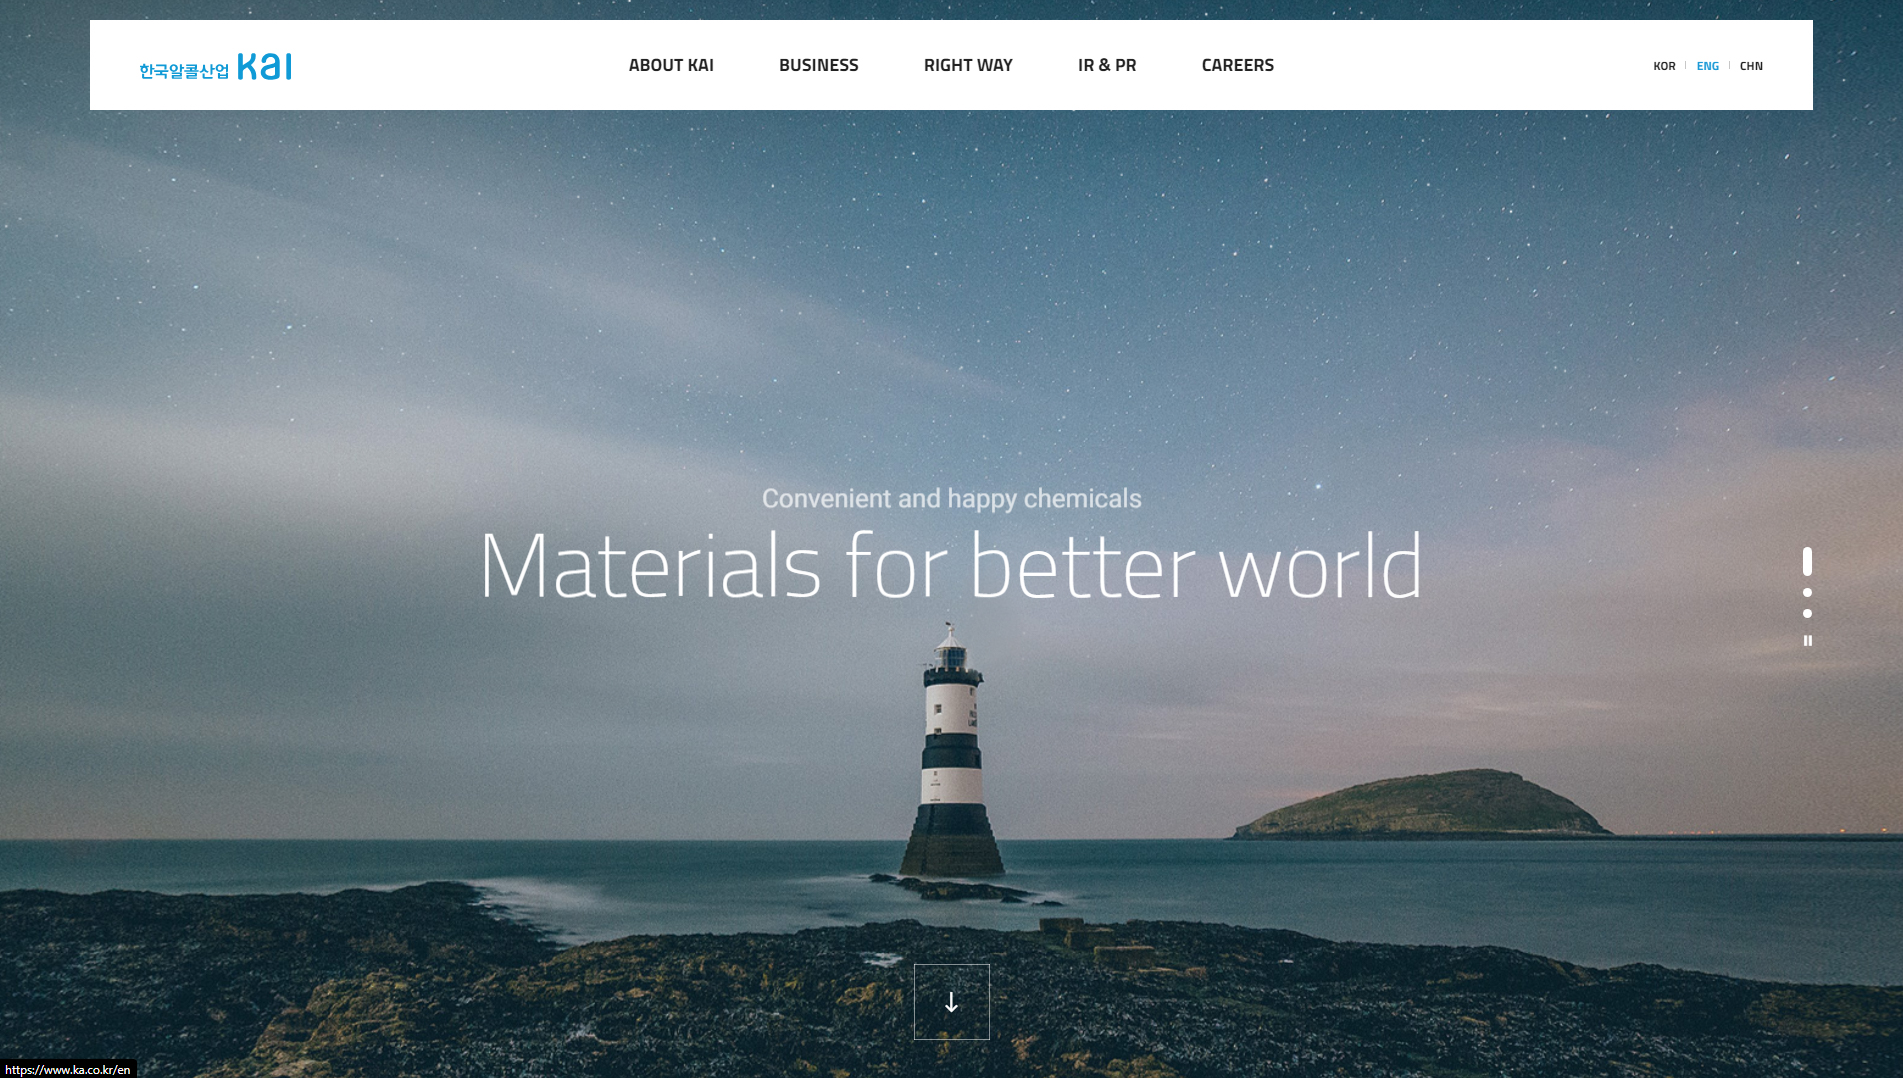Click the 'Materials for better world' headline
1903x1078 pixels.
pos(950,566)
